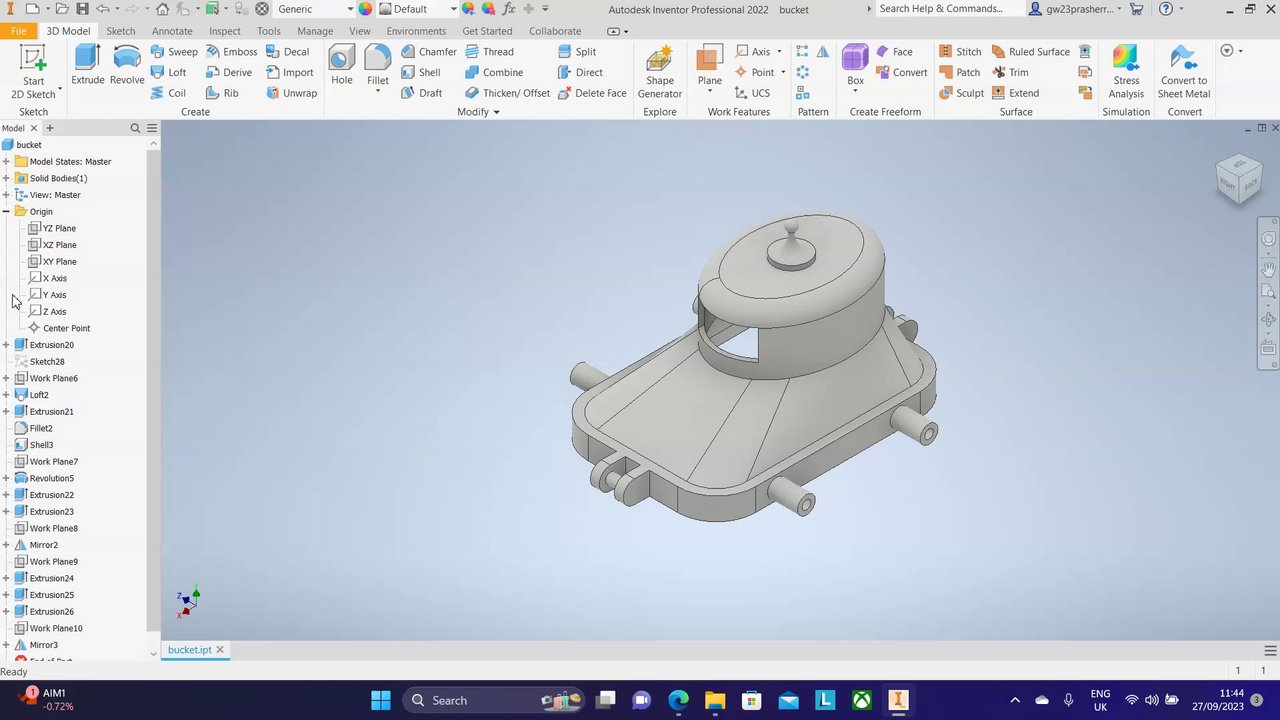The image size is (1280, 720).
Task: Select the Shell command
Action: (x=421, y=72)
